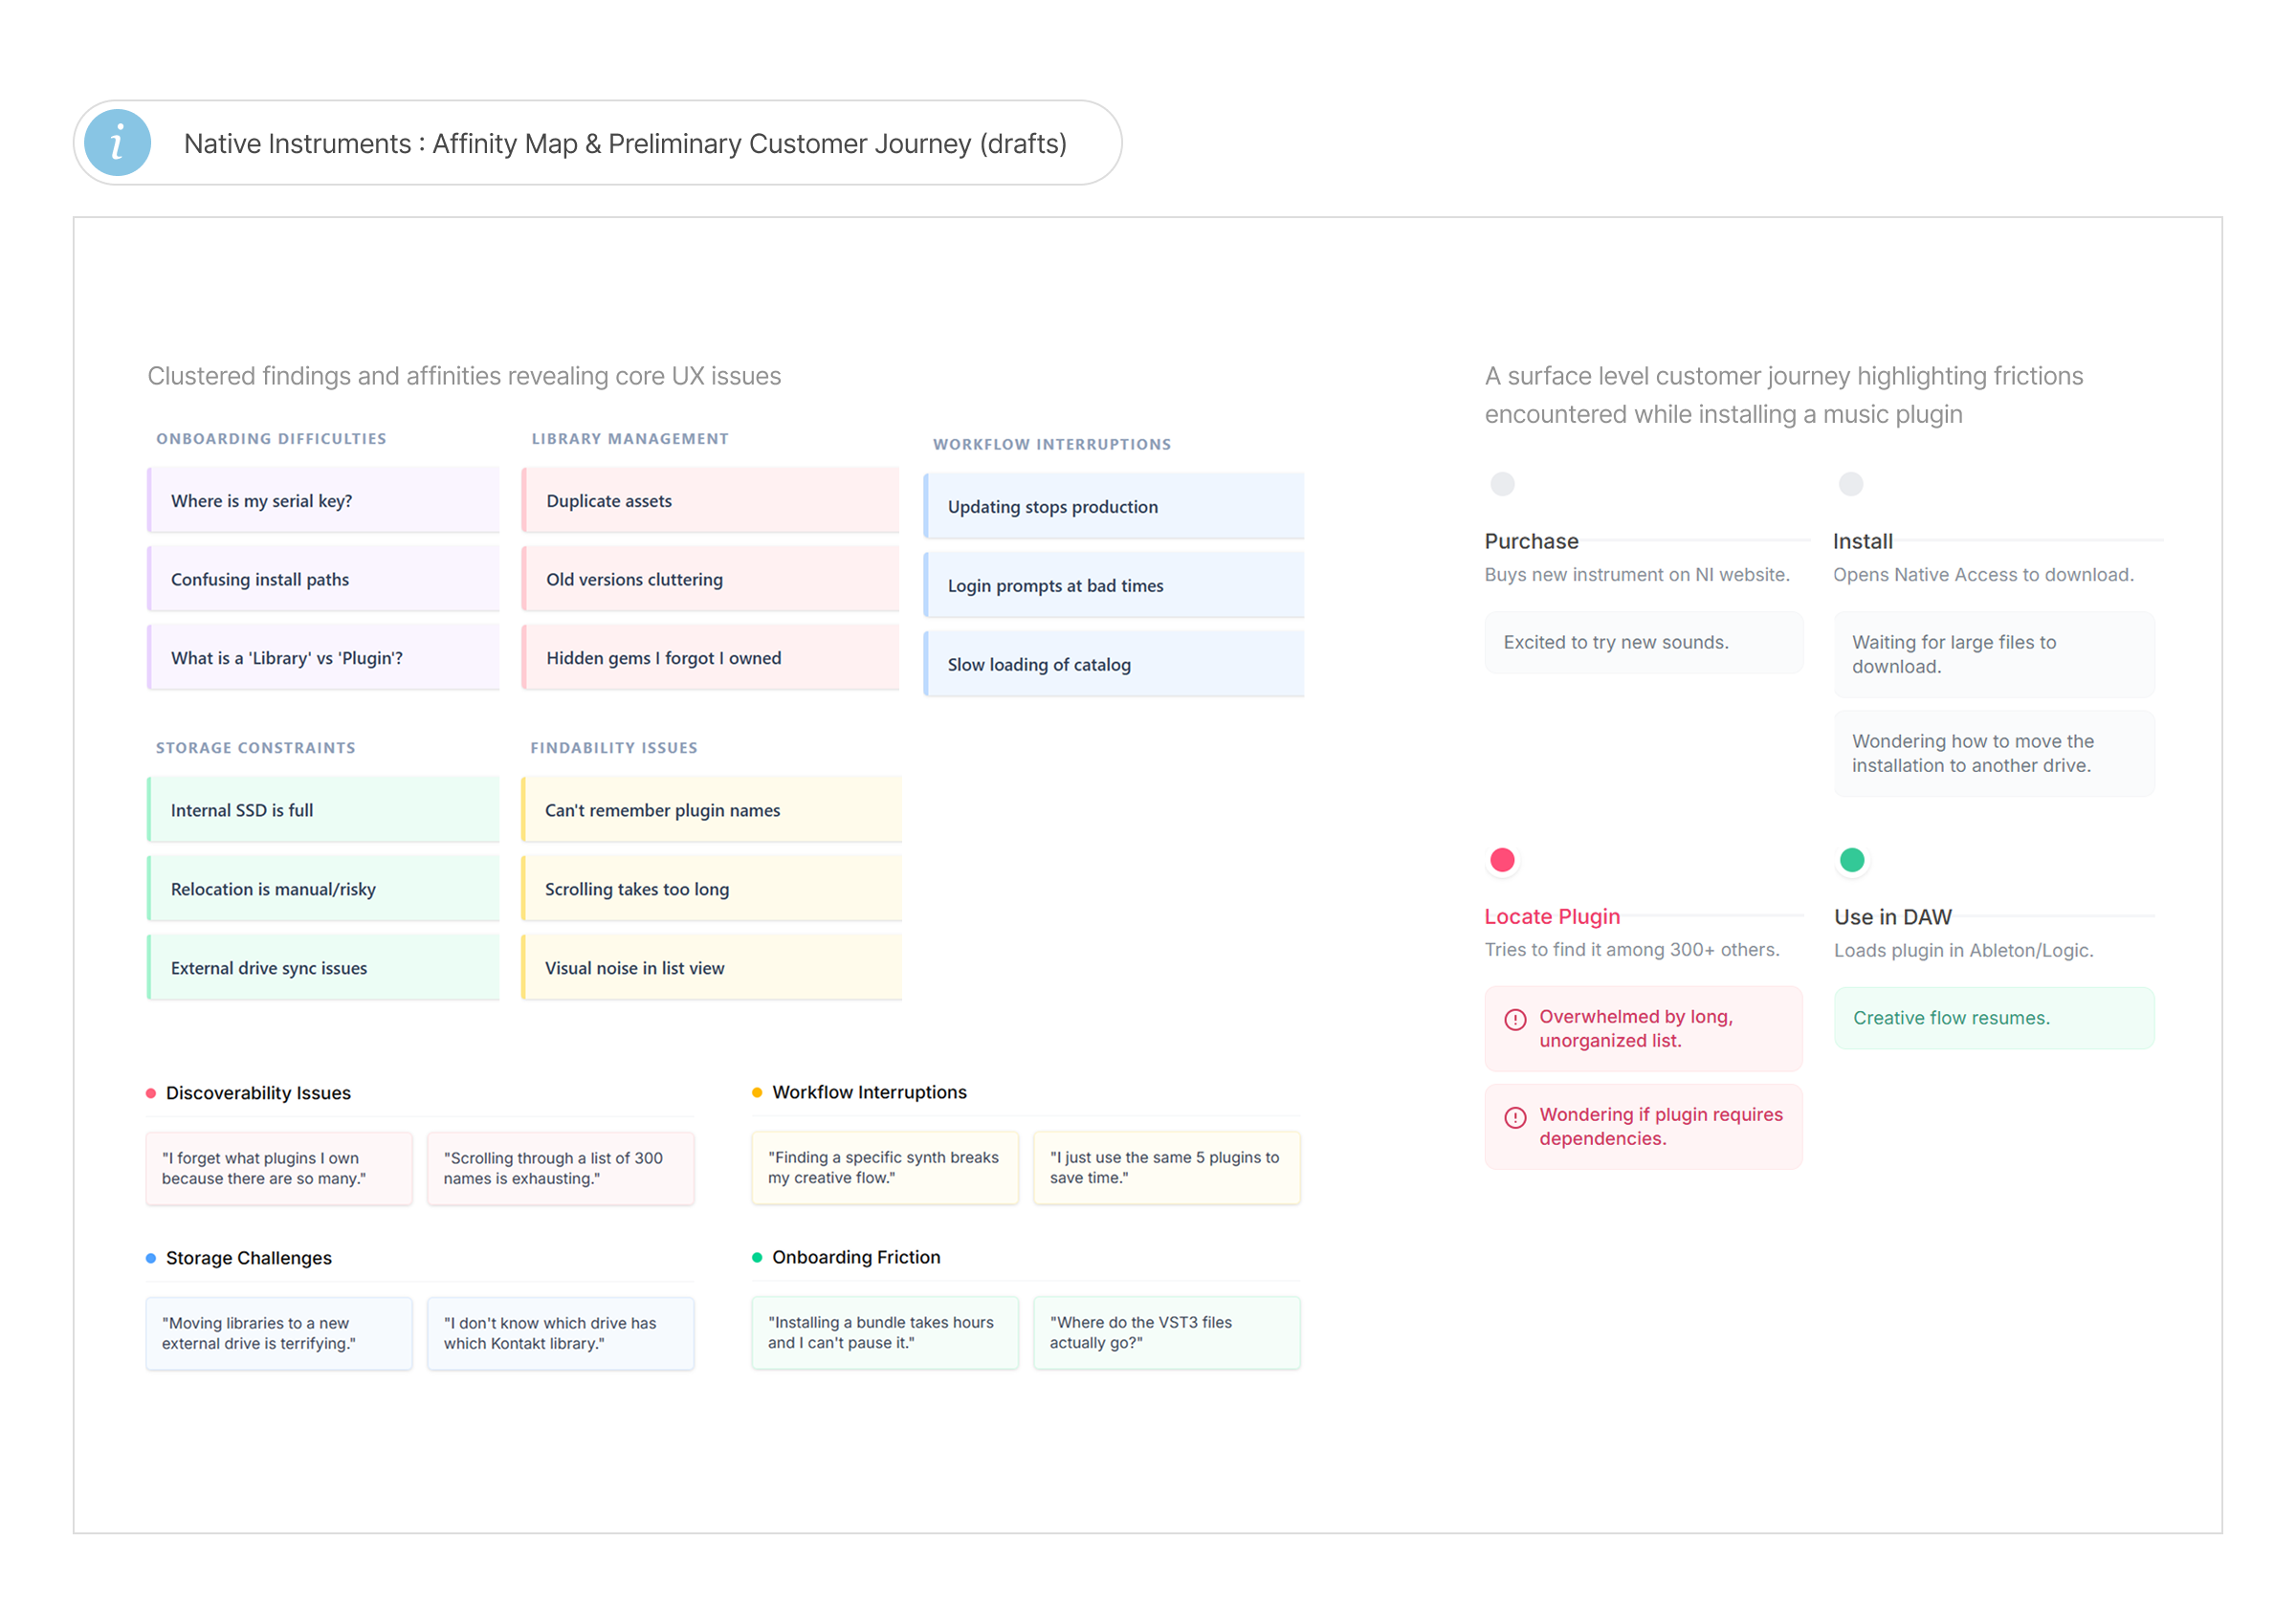Select the 'Old versions cluttering' note
The width and height of the screenshot is (2296, 1607).
[710, 579]
